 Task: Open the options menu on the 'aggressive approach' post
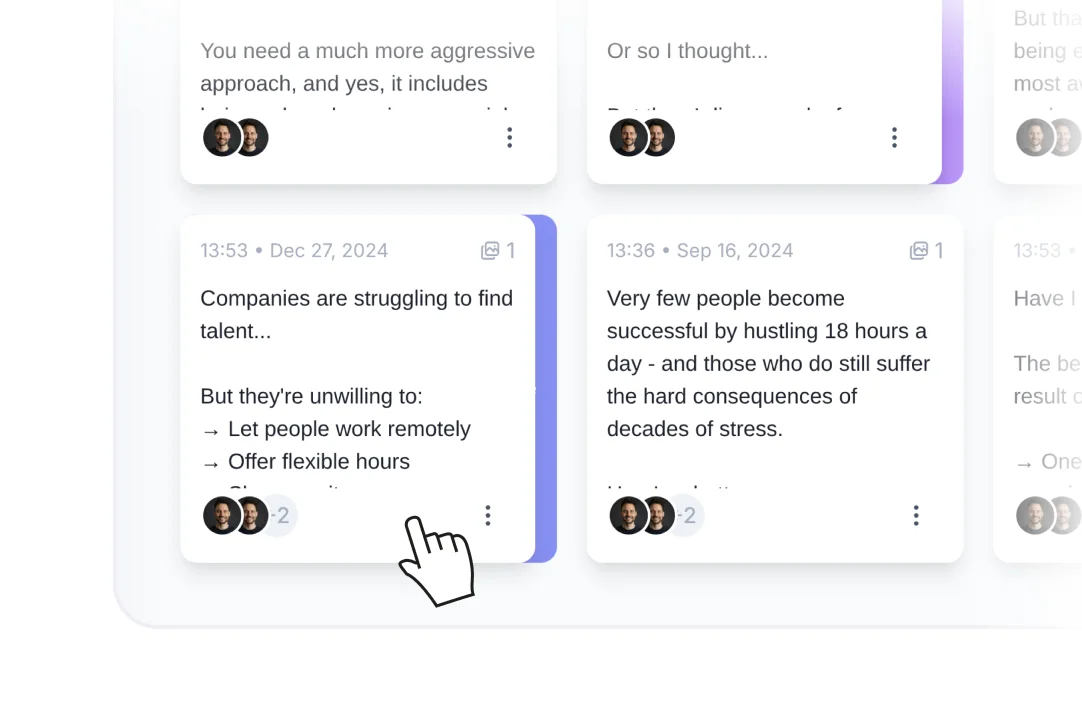(x=509, y=137)
